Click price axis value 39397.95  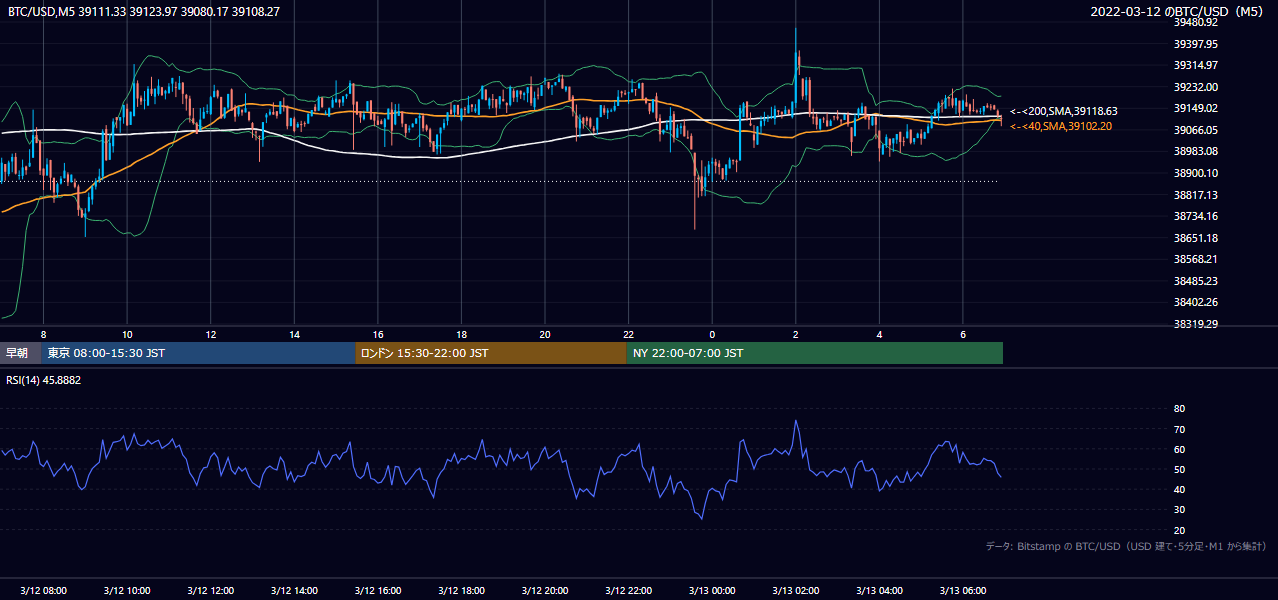tap(1195, 44)
